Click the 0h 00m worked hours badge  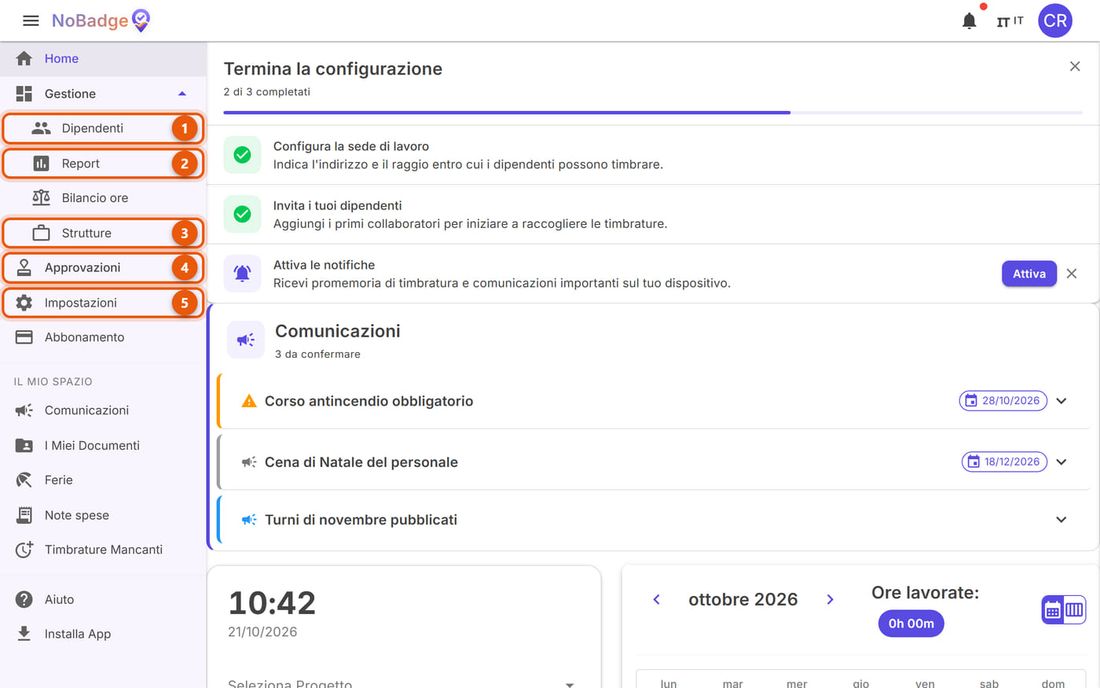[x=911, y=623]
